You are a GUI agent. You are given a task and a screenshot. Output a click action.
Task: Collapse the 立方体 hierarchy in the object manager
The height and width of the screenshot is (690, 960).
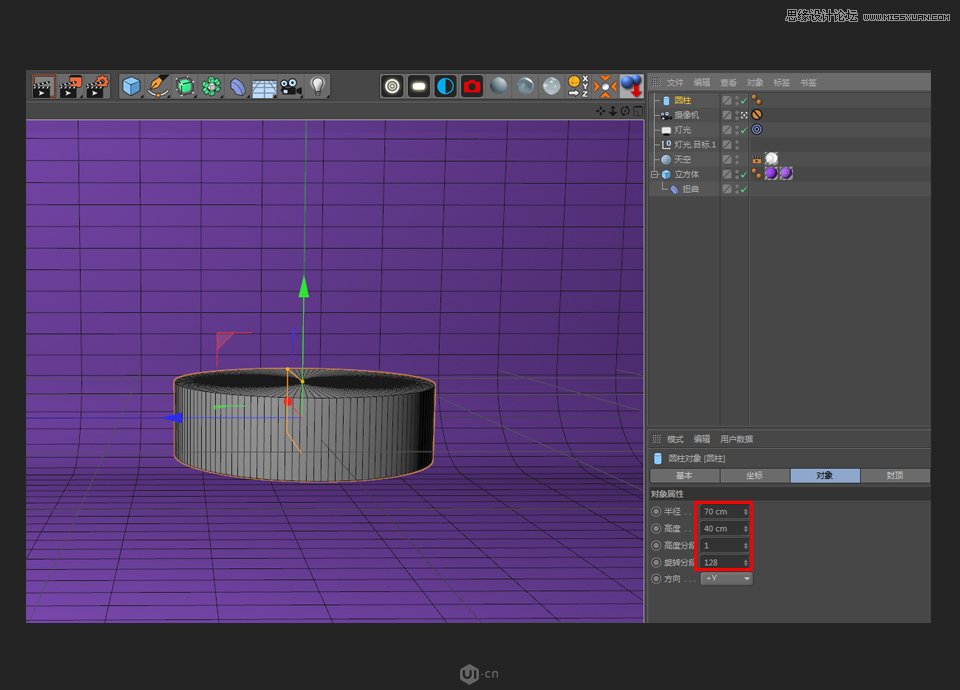[655, 174]
